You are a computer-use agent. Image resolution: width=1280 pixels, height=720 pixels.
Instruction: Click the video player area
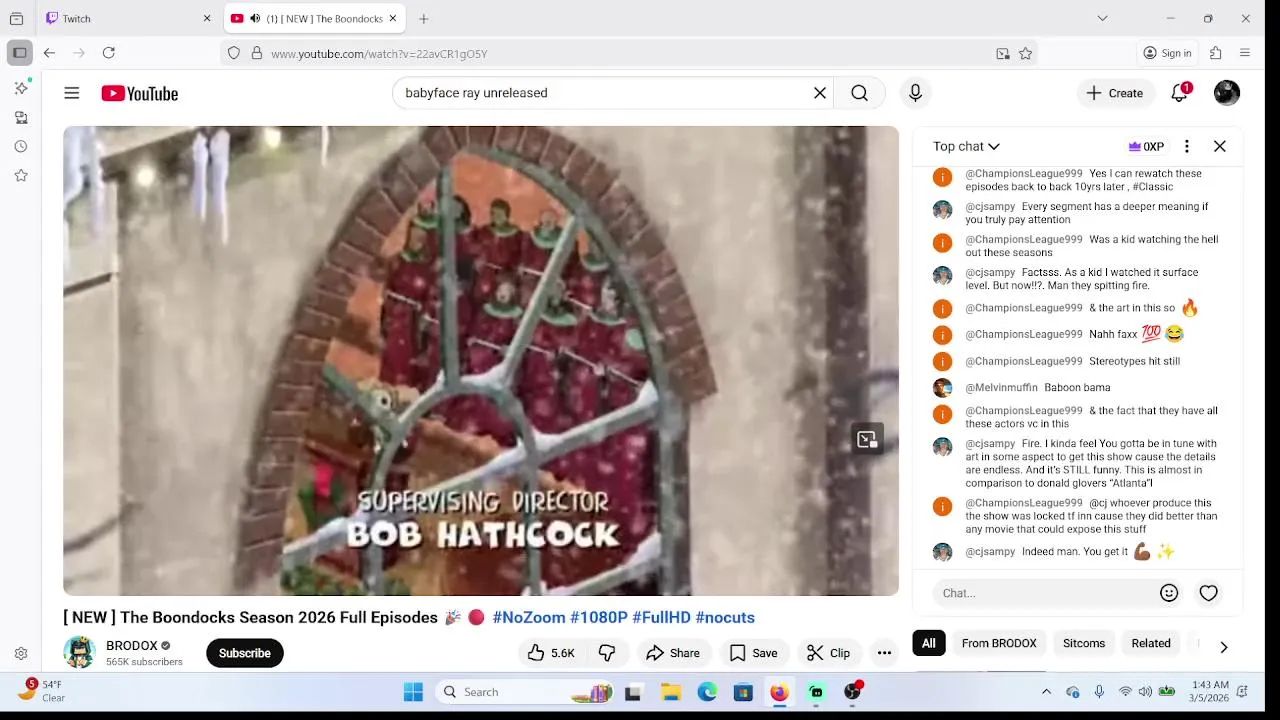(x=481, y=361)
